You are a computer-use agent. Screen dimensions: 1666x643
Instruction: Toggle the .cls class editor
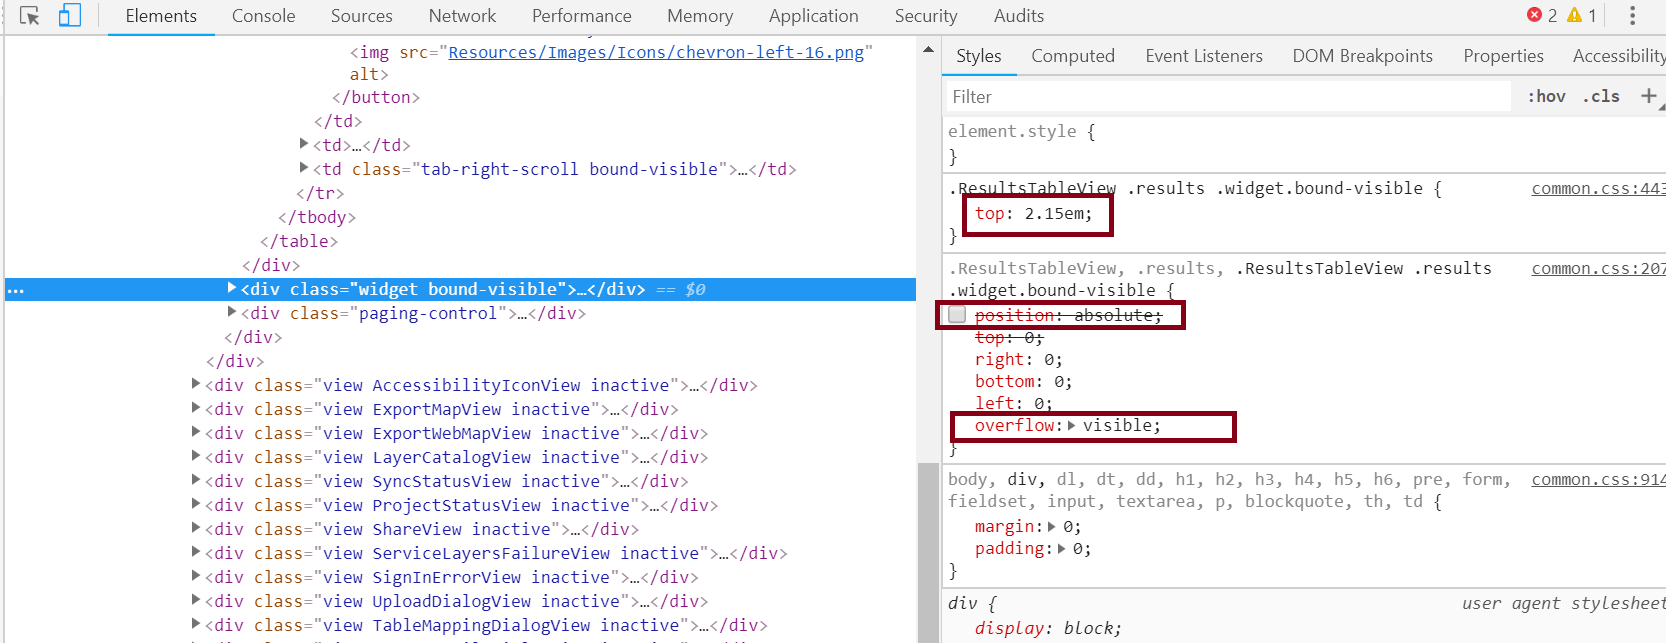(x=1601, y=96)
